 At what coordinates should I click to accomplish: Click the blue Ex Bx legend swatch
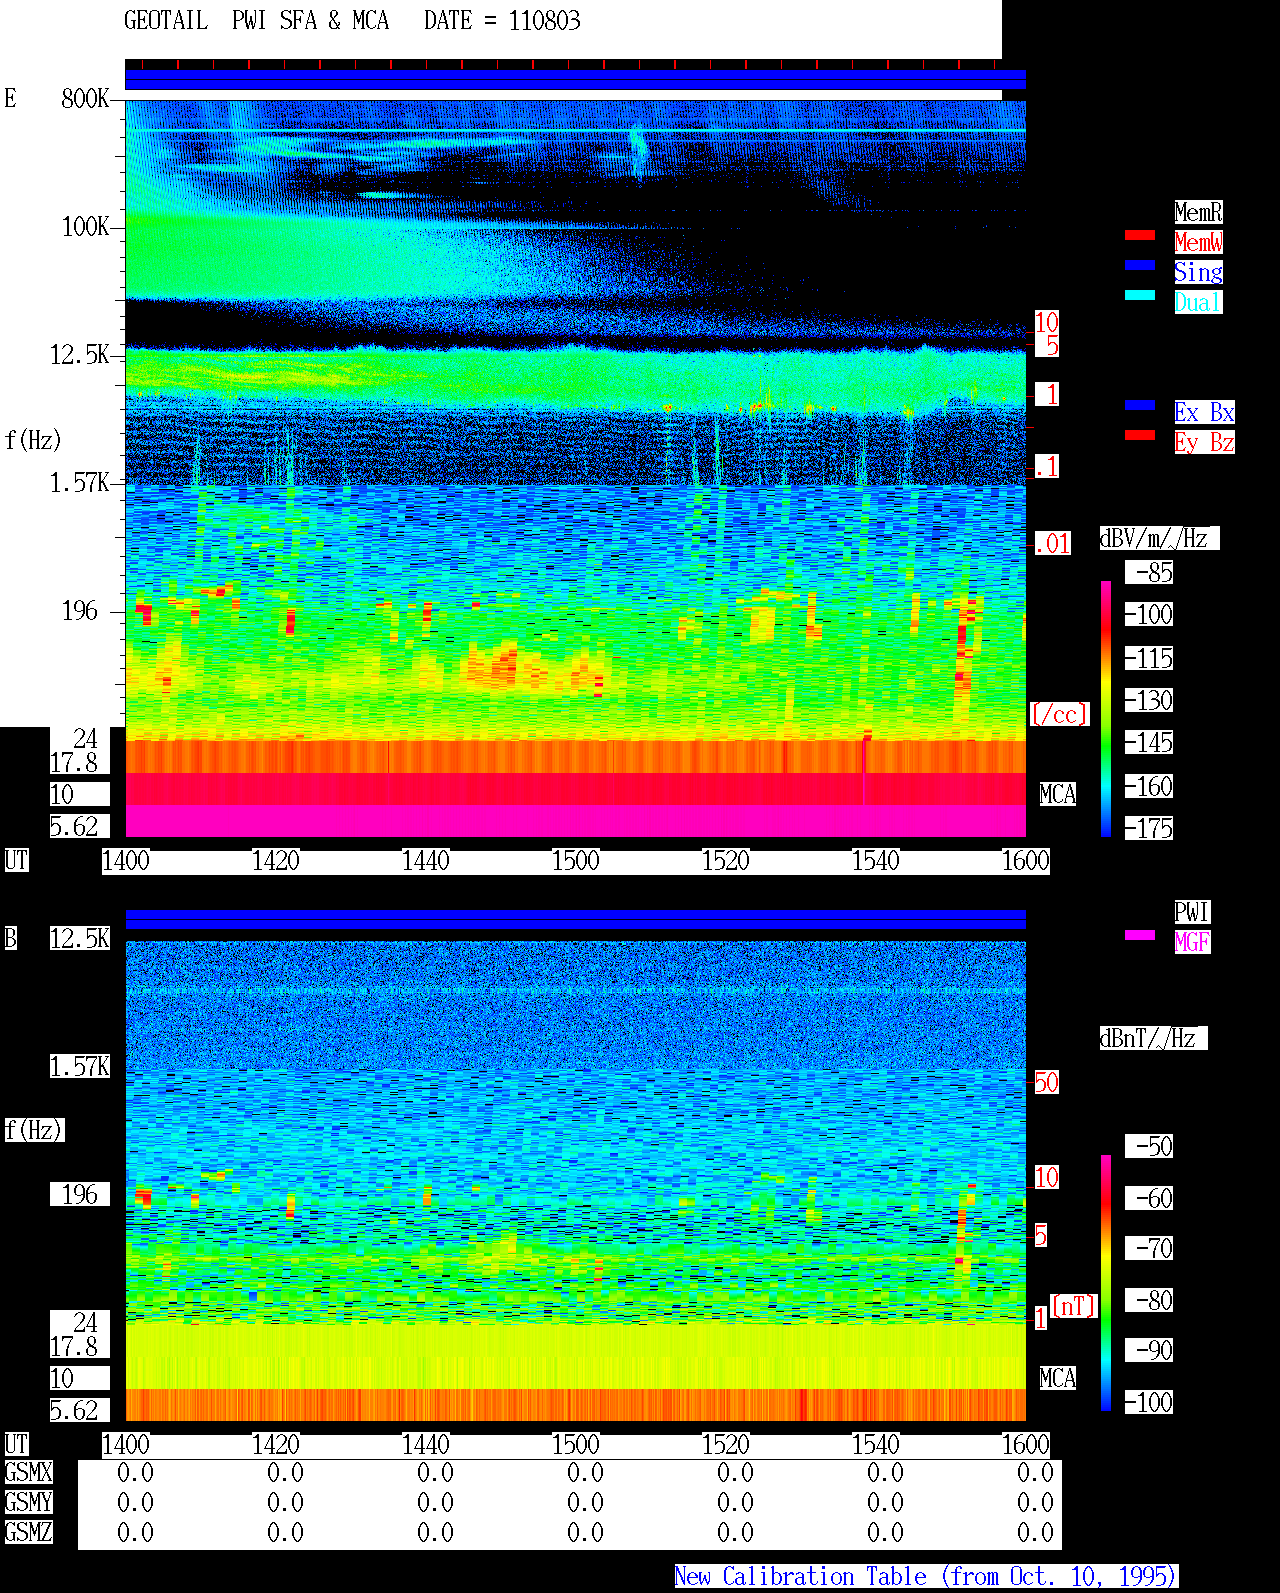(x=1140, y=405)
